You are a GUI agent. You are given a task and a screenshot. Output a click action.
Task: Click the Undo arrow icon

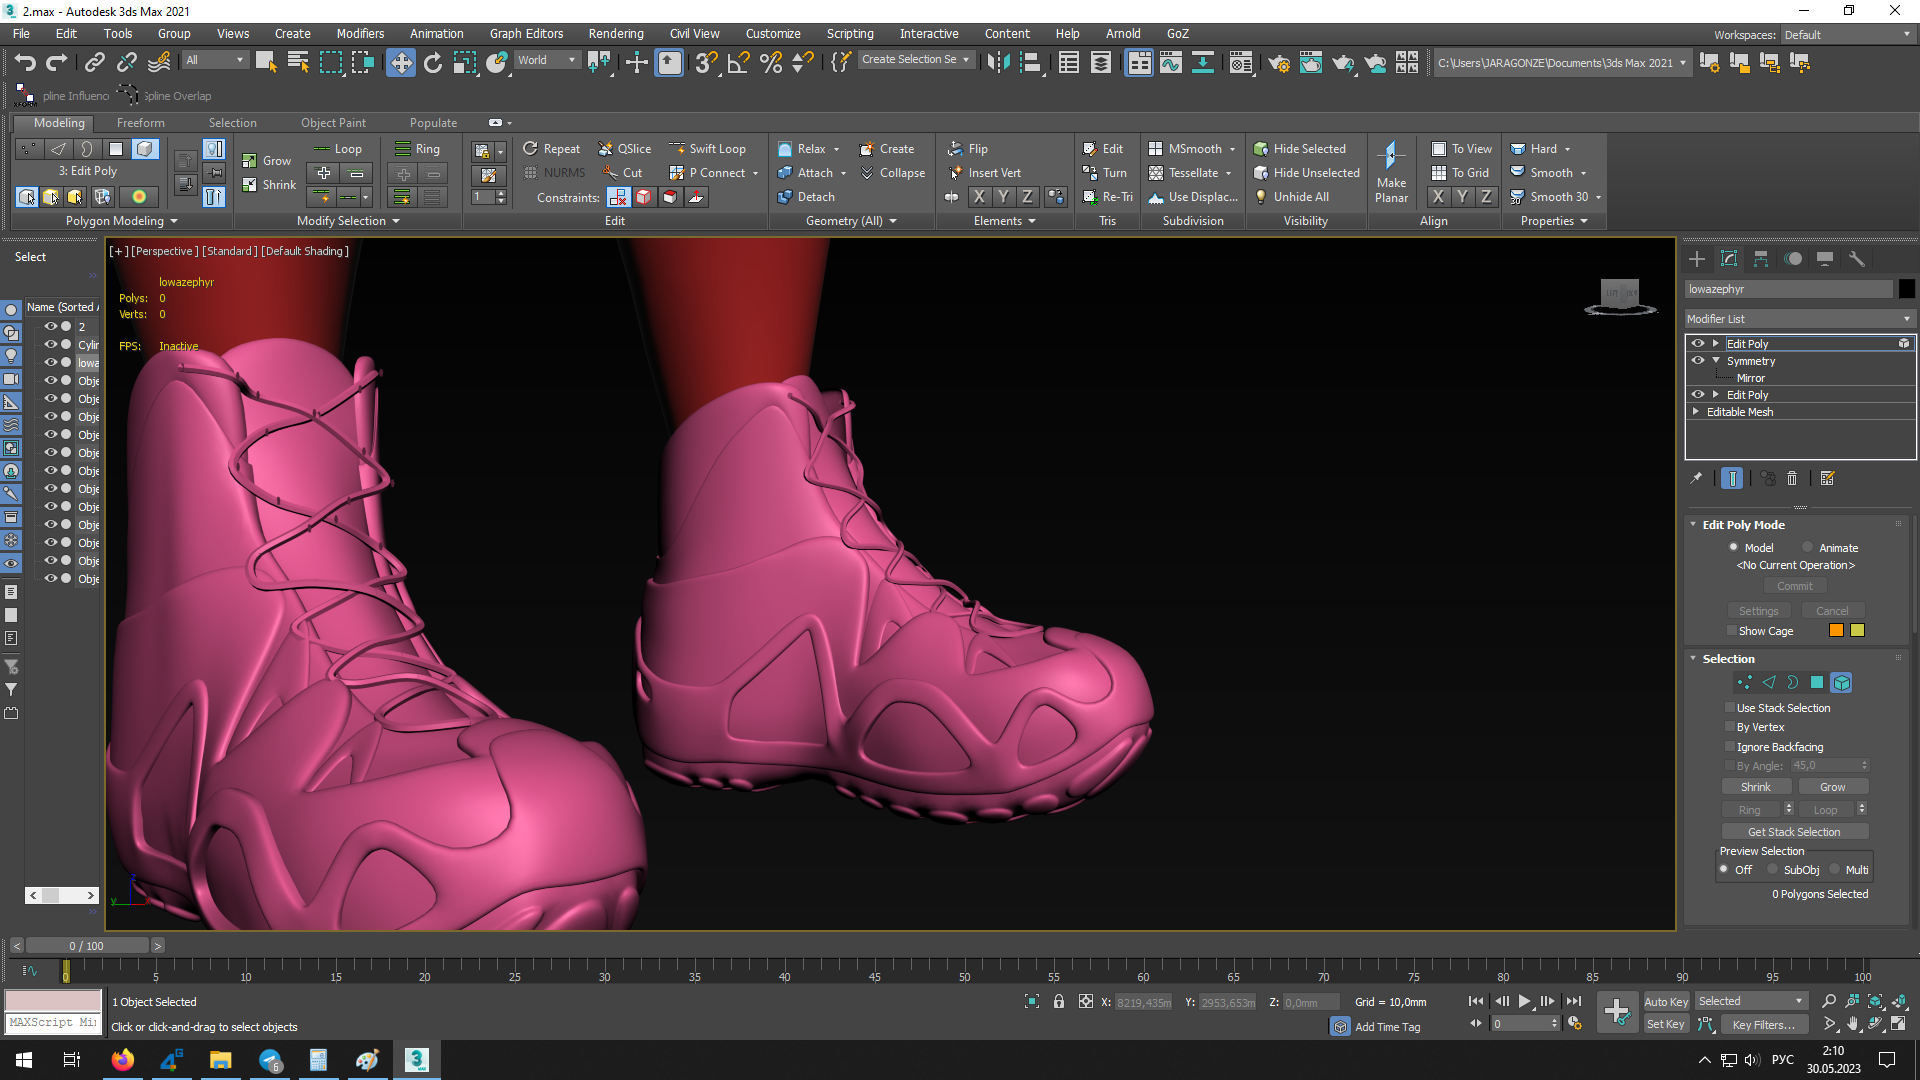click(x=25, y=63)
